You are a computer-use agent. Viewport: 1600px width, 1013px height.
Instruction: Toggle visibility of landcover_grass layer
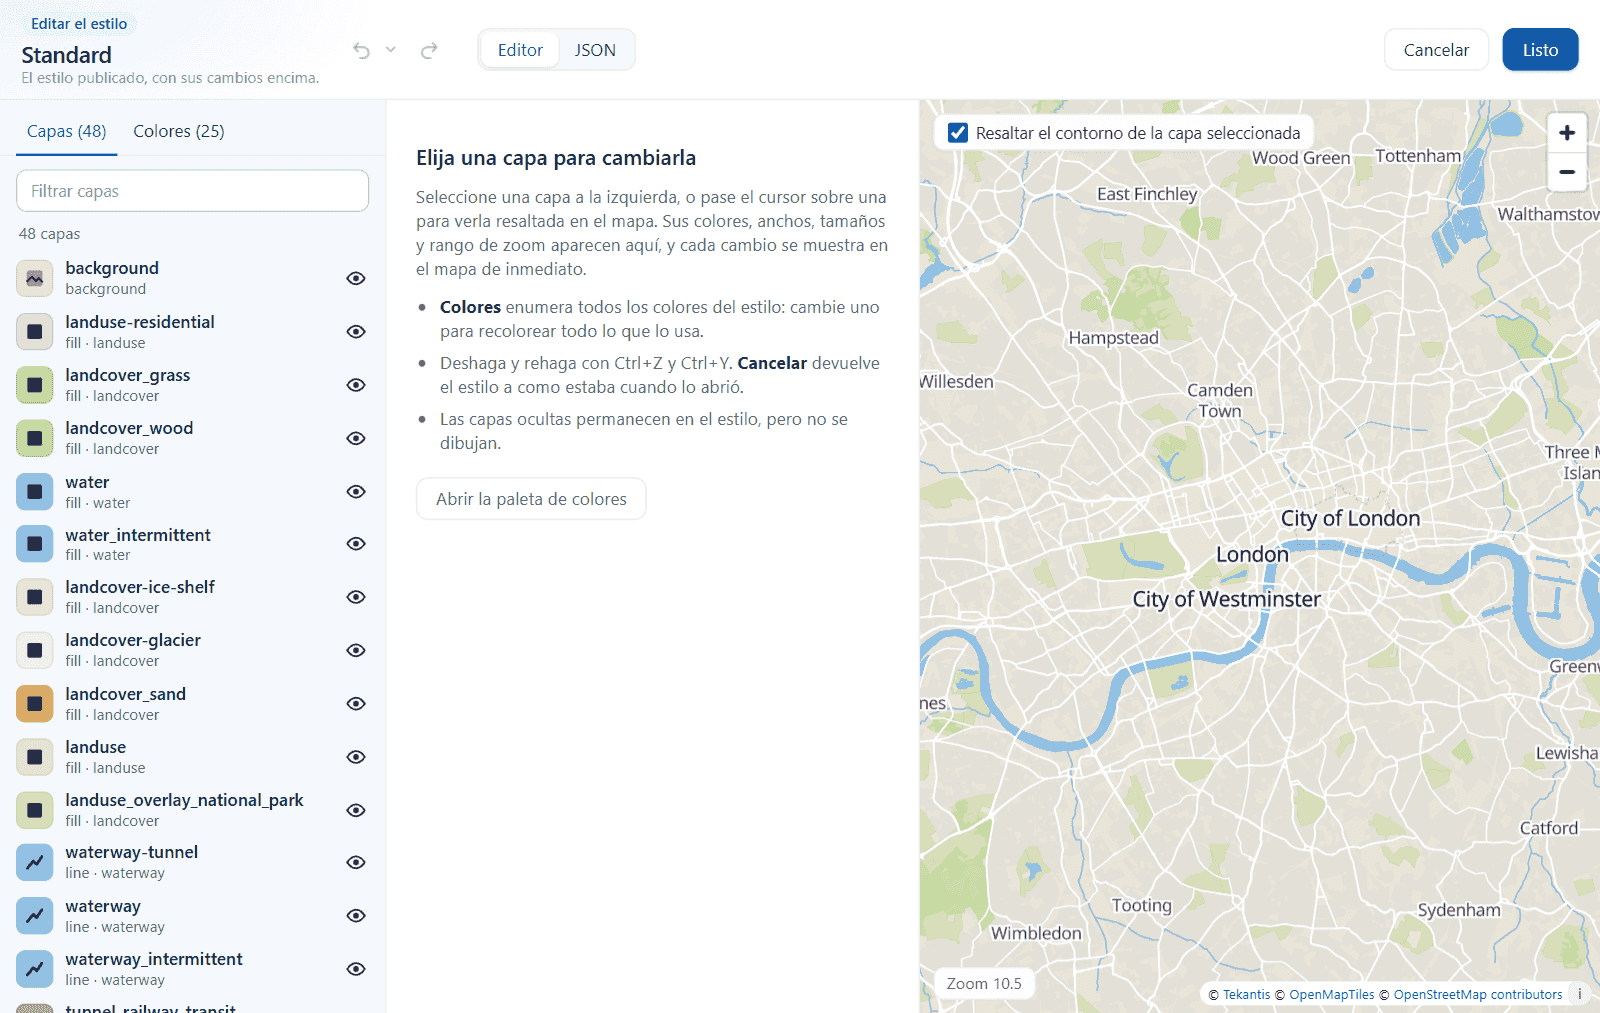[x=356, y=385]
